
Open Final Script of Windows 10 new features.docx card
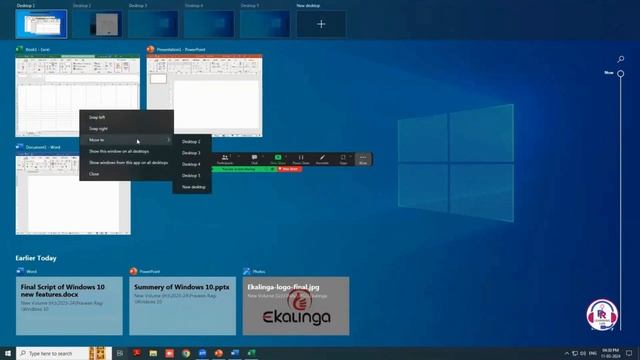click(69, 306)
